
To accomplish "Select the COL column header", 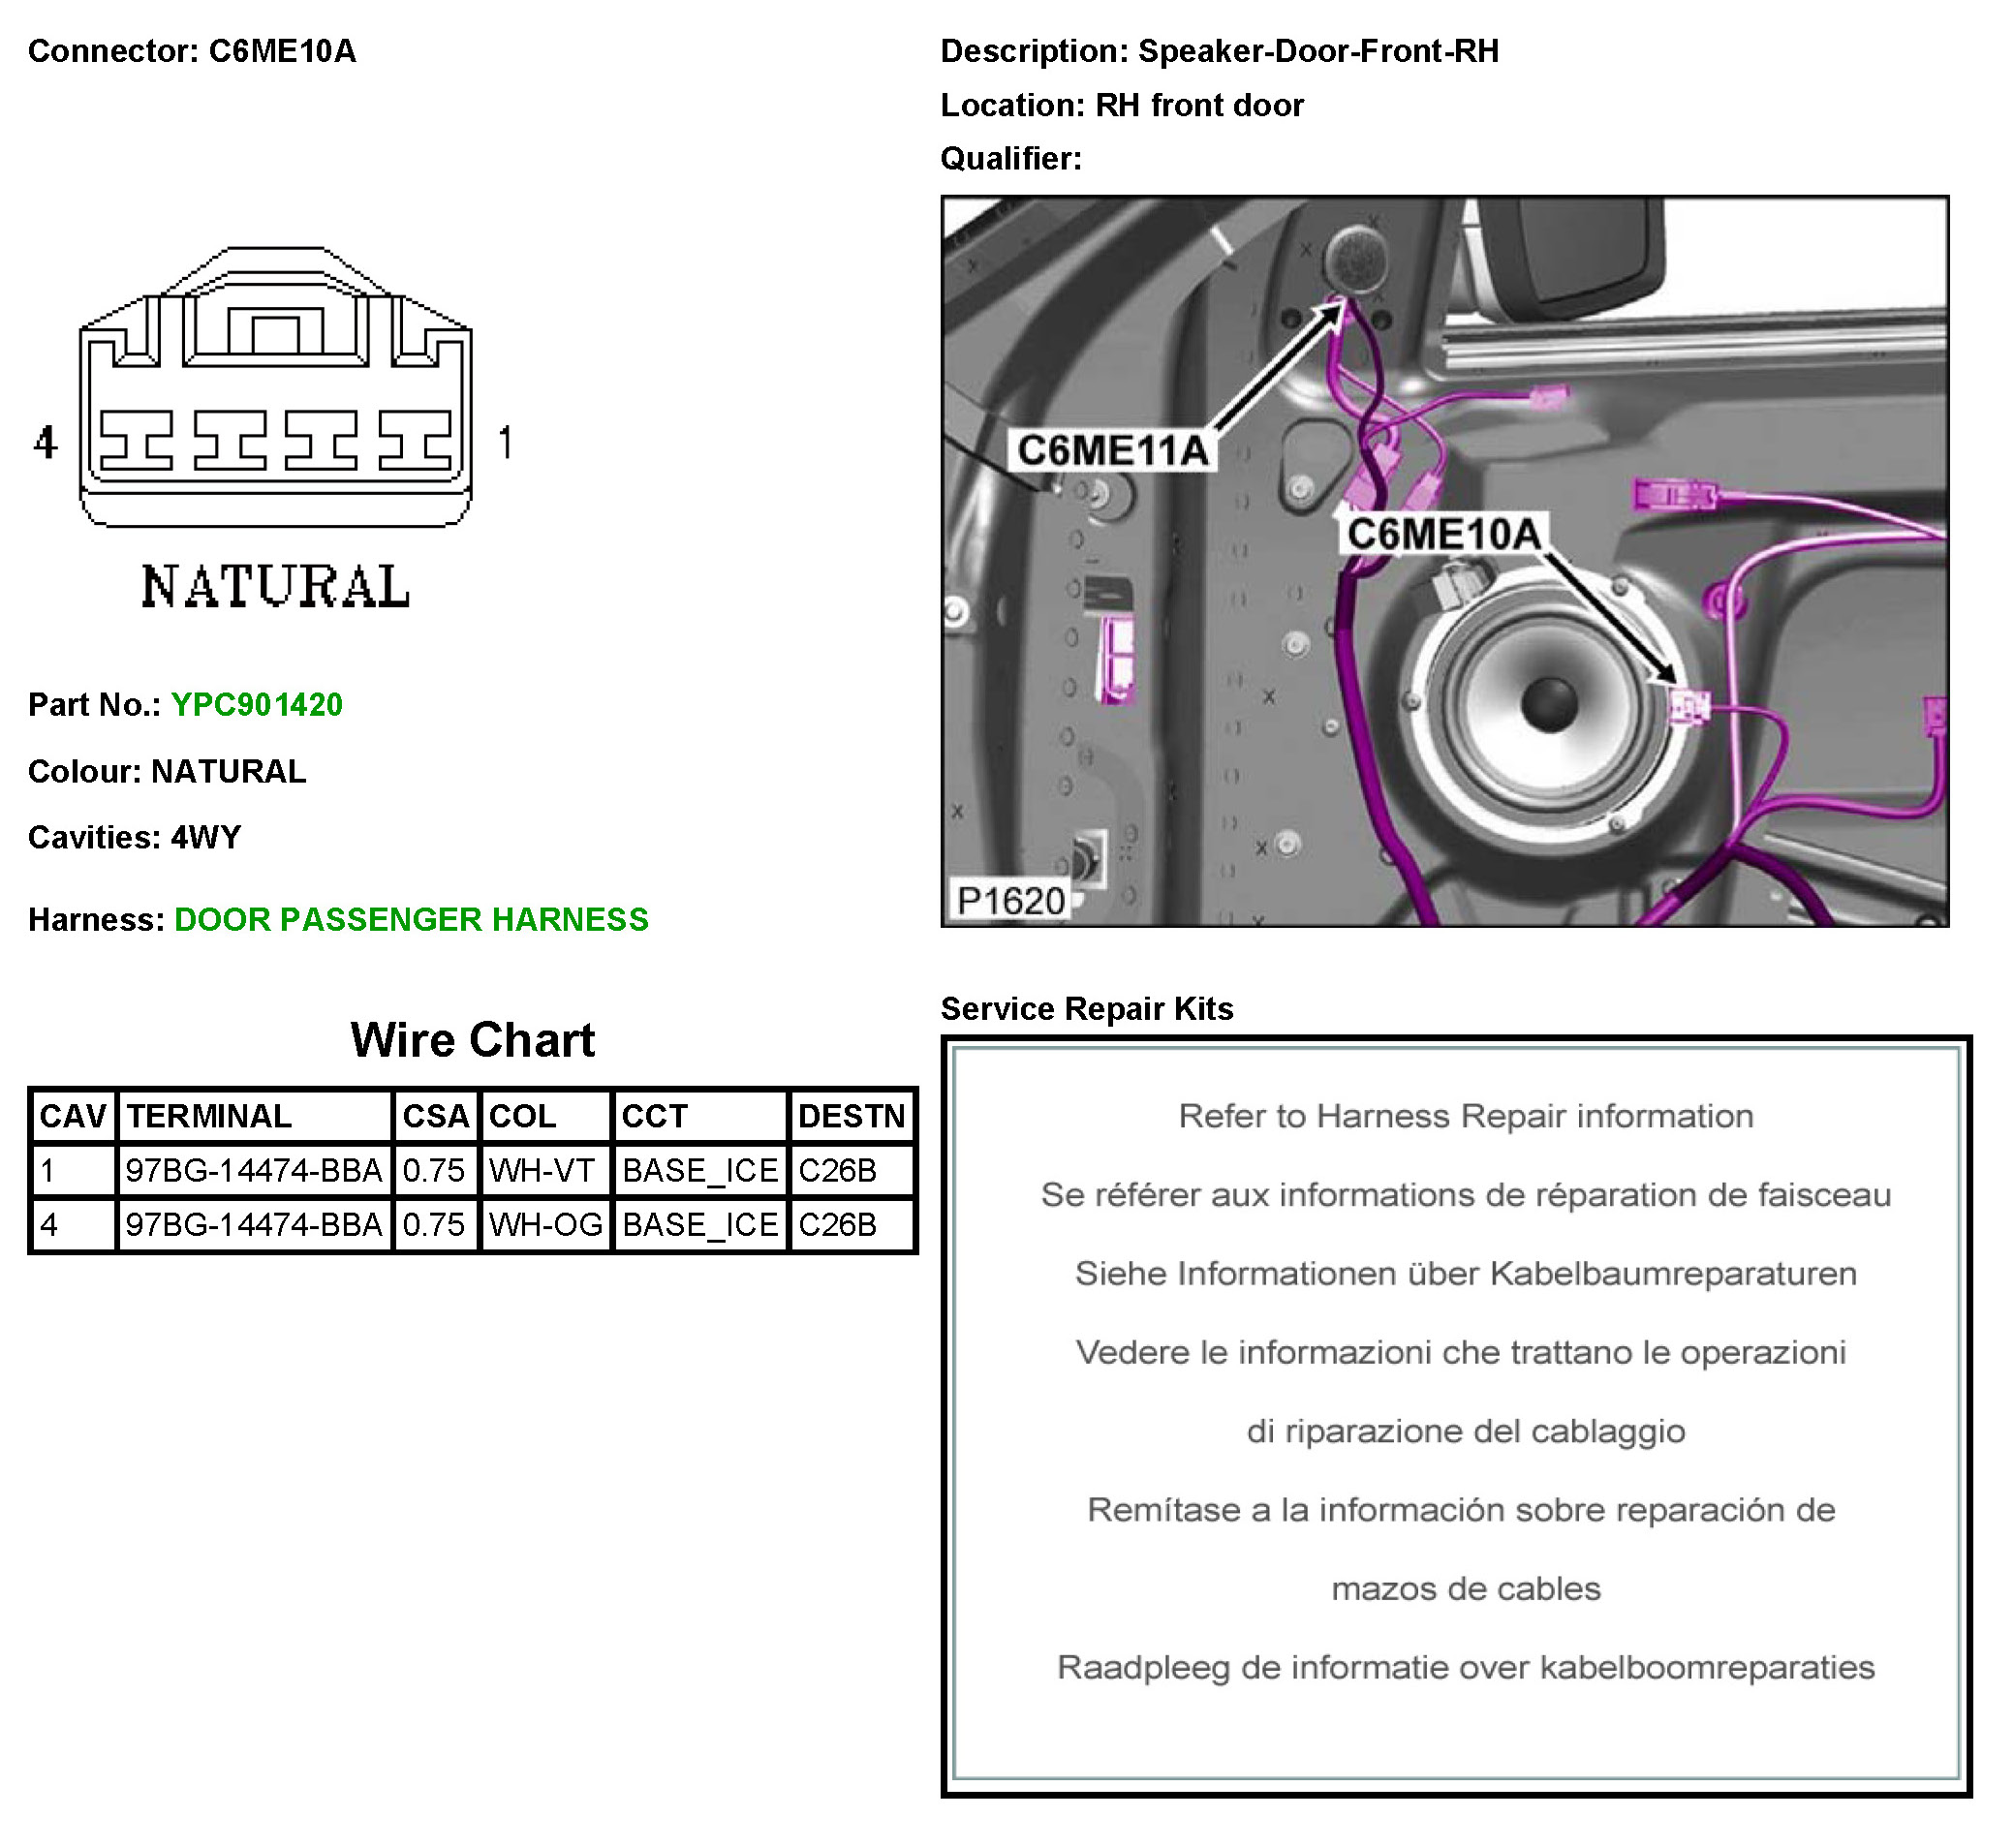I will (x=522, y=1116).
